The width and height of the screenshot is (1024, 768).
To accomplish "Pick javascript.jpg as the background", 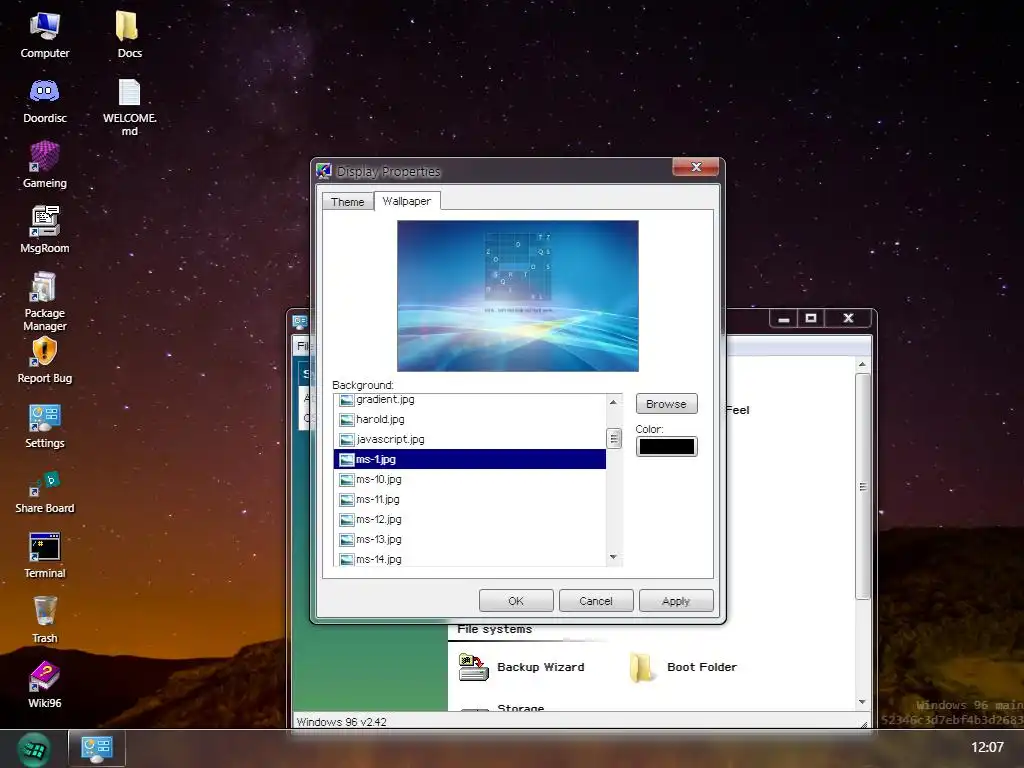I will coord(470,440).
